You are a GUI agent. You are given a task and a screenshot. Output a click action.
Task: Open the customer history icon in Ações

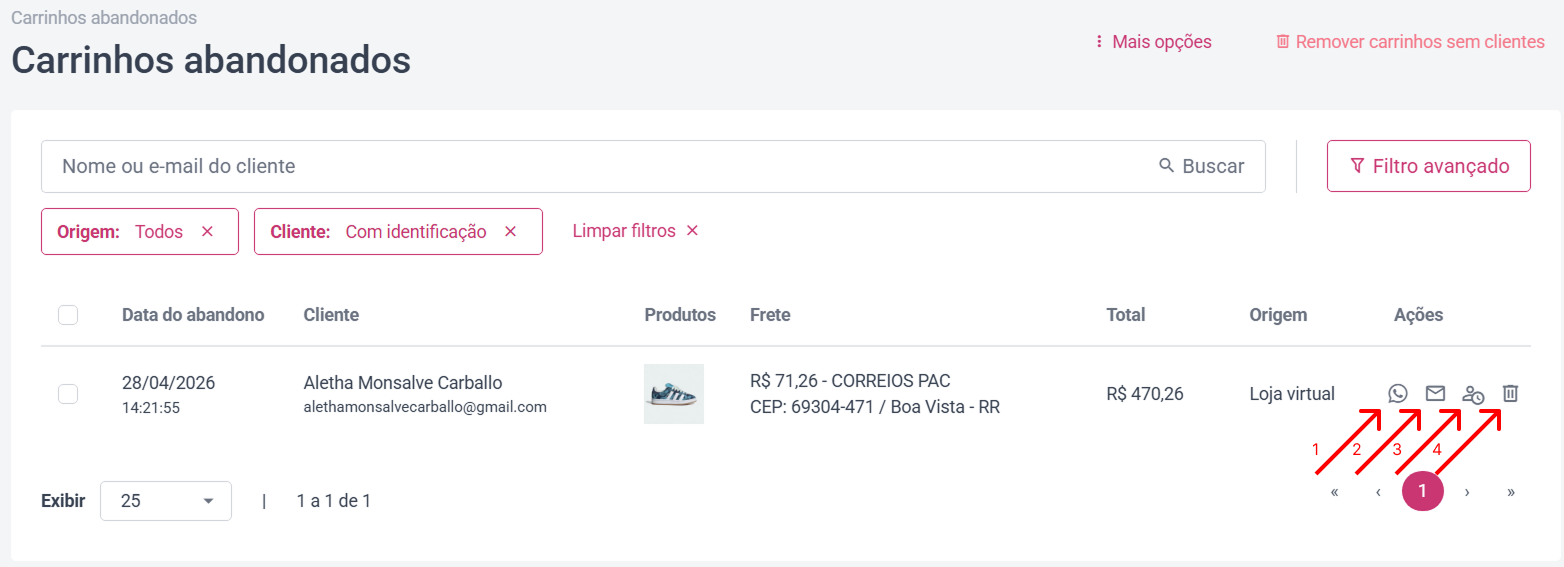1473,394
